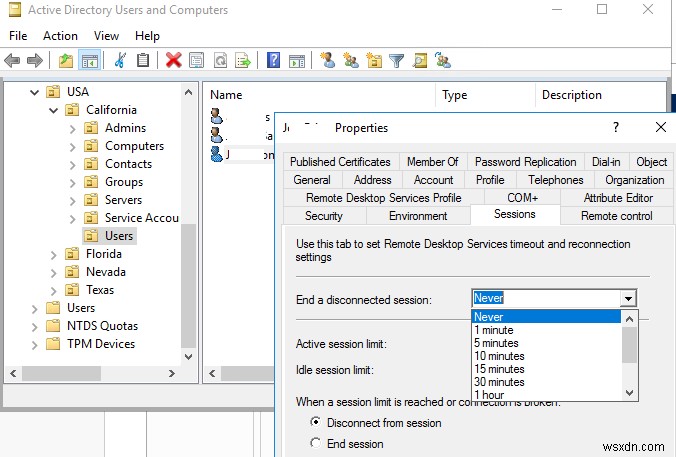Screen dimensions: 676x457
Task: Open the File menu
Action: (x=18, y=36)
